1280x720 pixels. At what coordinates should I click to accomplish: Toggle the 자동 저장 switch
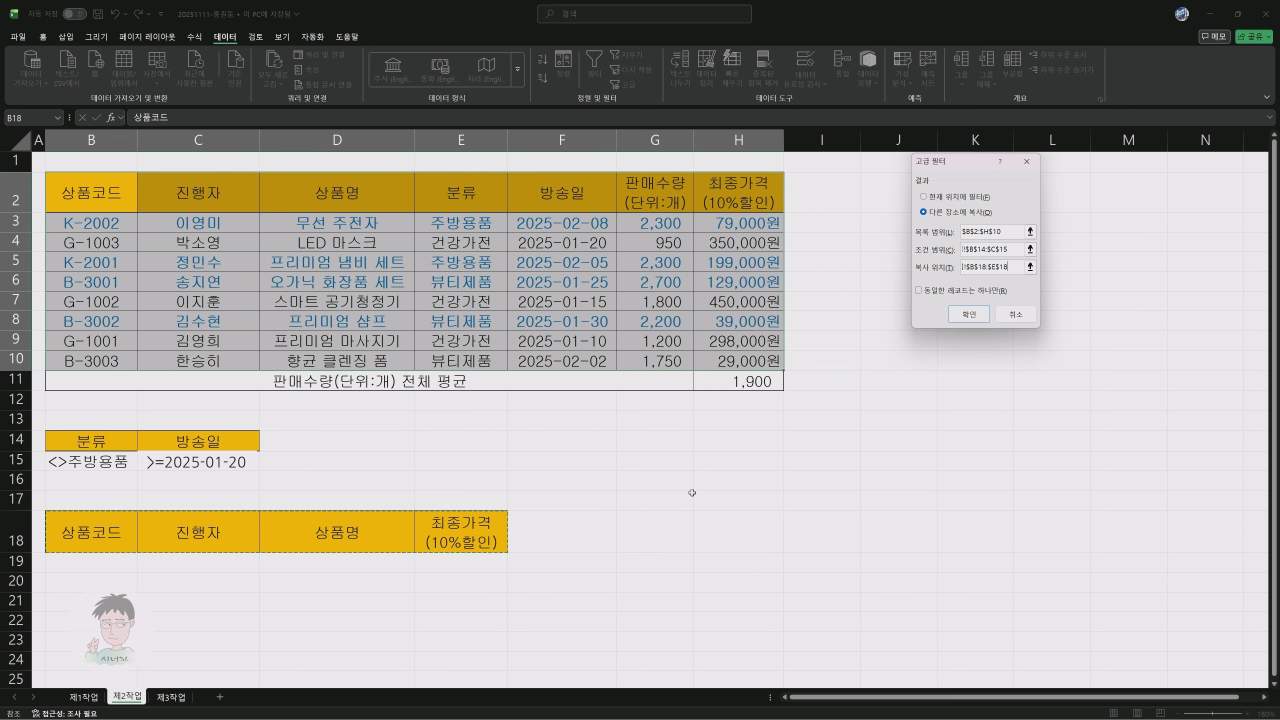point(74,14)
